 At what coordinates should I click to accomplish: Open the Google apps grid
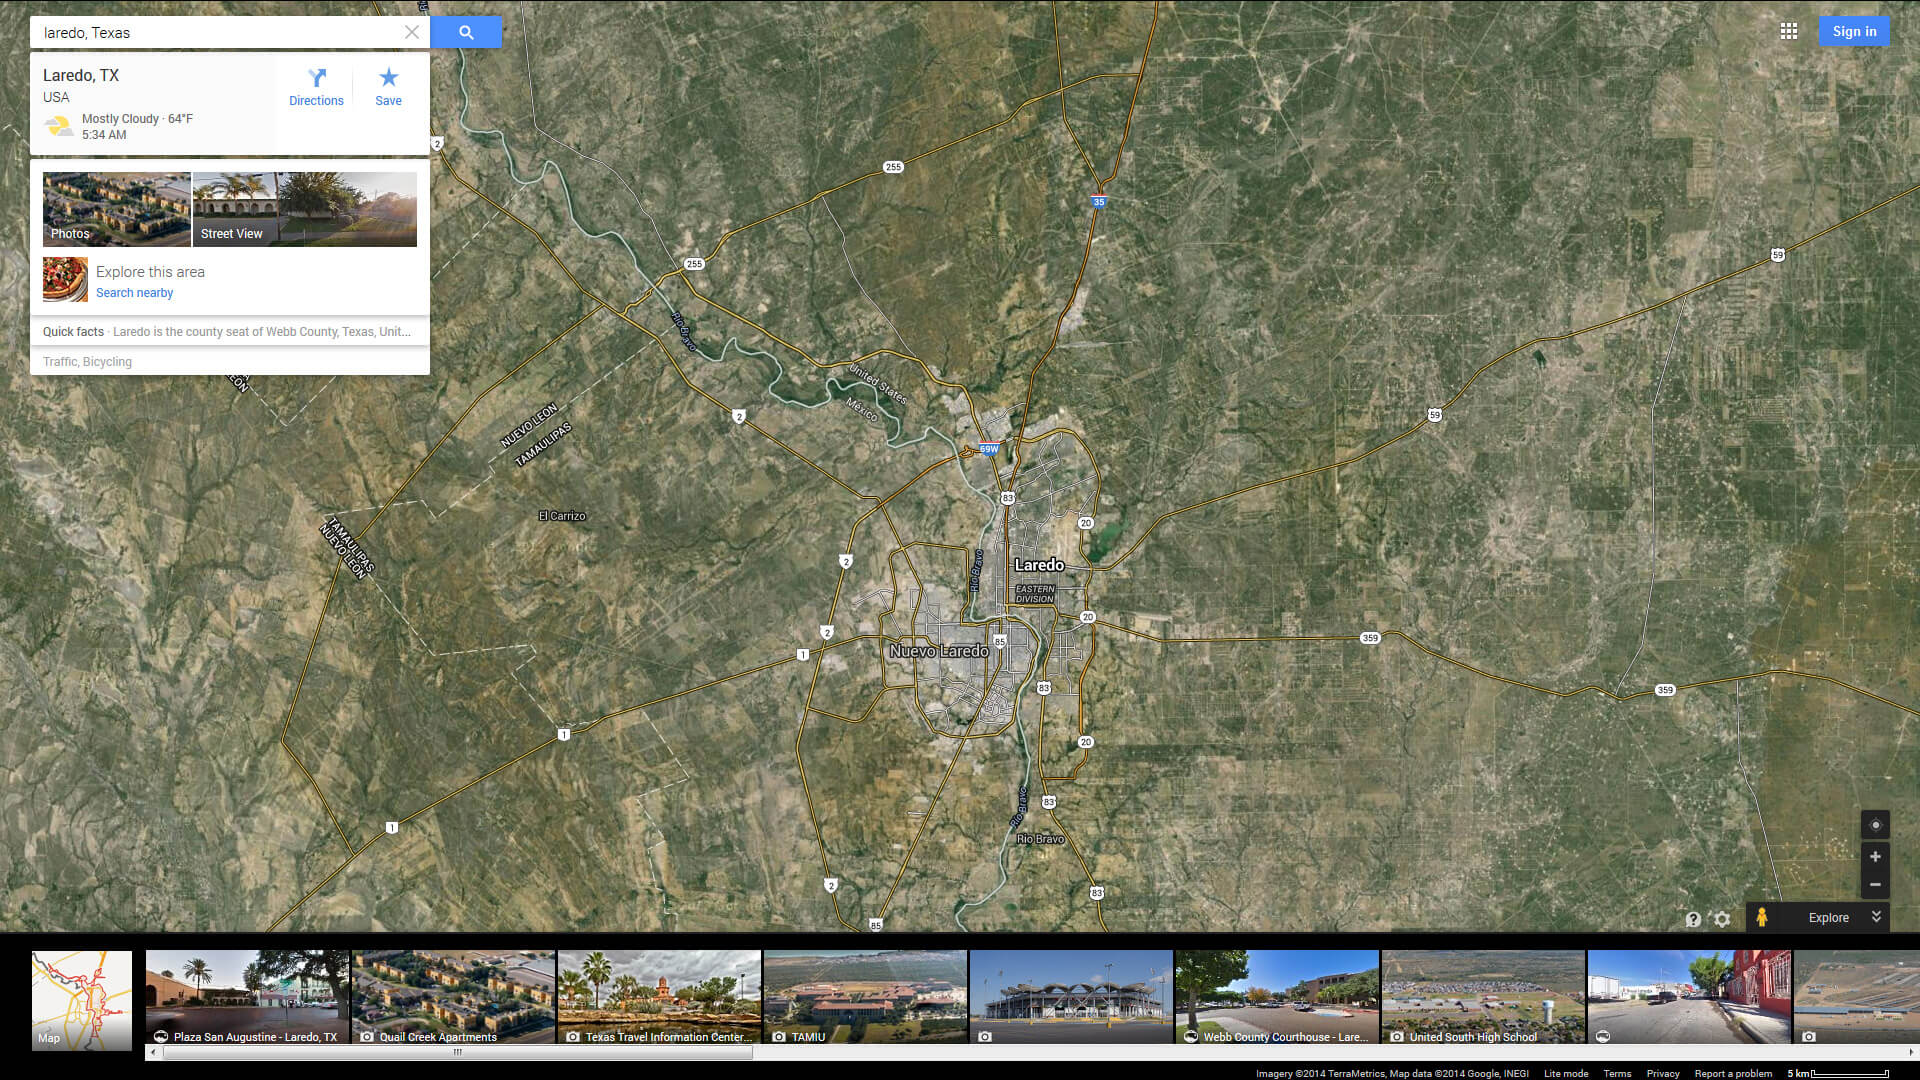click(1789, 31)
